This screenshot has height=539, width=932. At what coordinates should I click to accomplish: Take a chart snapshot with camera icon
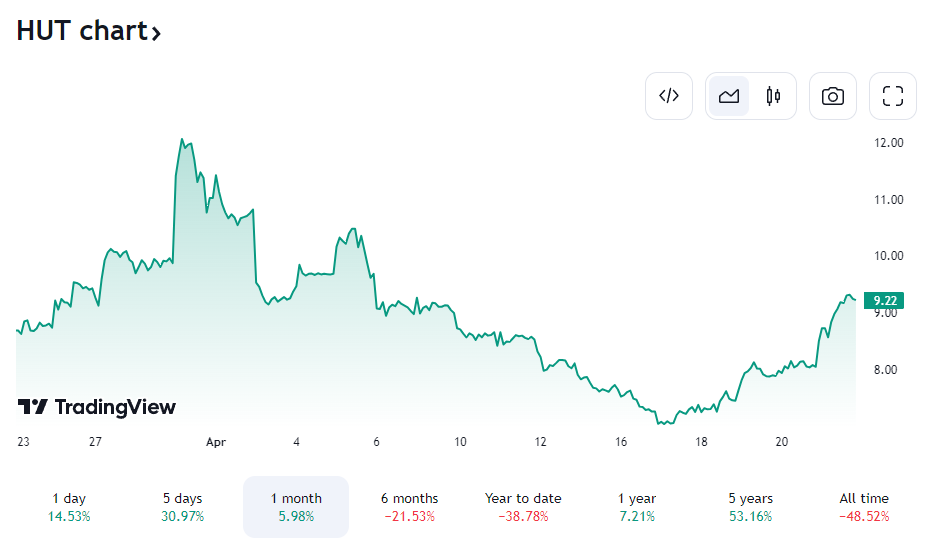point(832,96)
